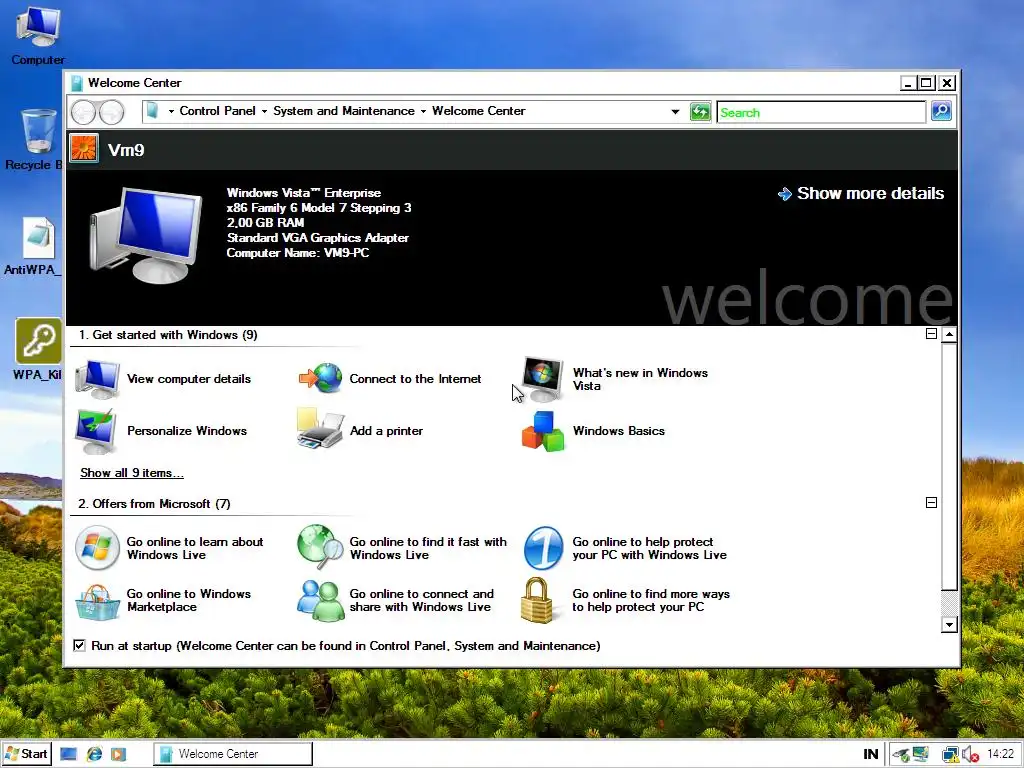The height and width of the screenshot is (768, 1024).
Task: Uncheck the Run at startup checkbox
Action: pos(79,645)
